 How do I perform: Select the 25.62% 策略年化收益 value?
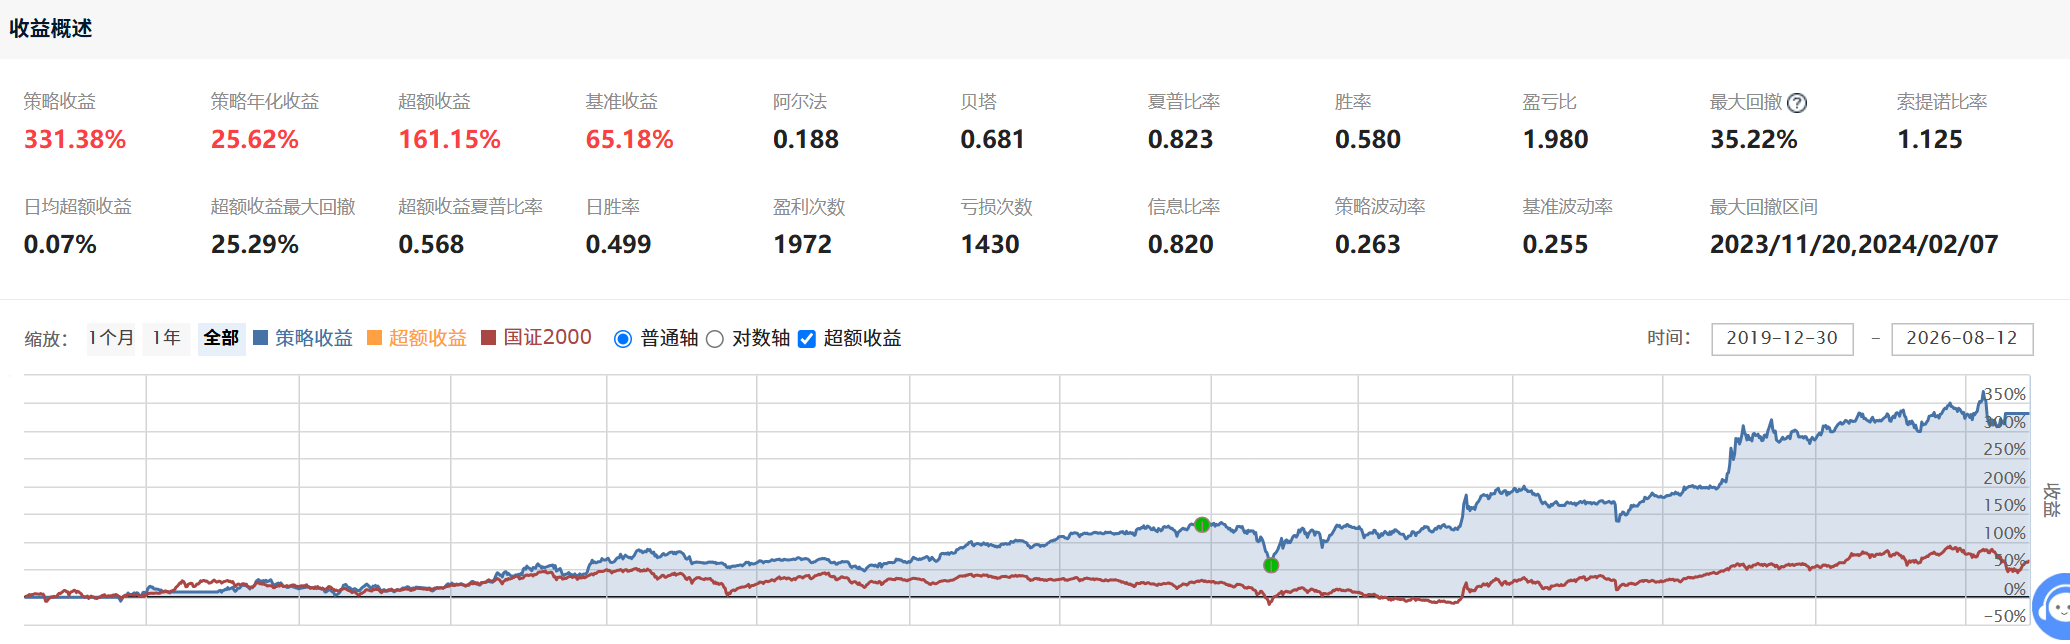(x=255, y=140)
